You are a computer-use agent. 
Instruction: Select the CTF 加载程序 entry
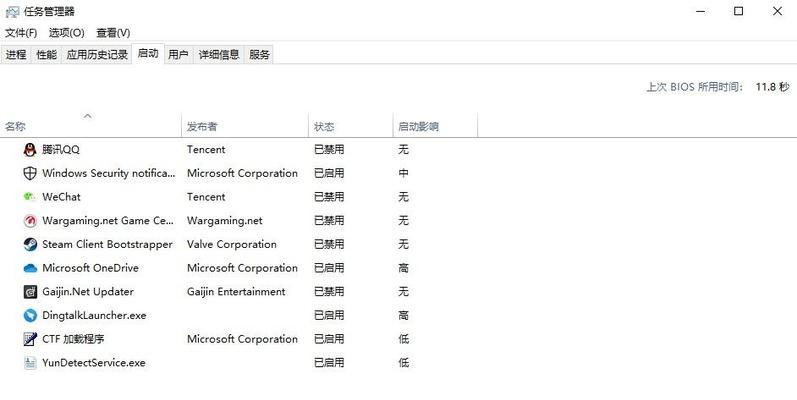pyautogui.click(x=73, y=339)
